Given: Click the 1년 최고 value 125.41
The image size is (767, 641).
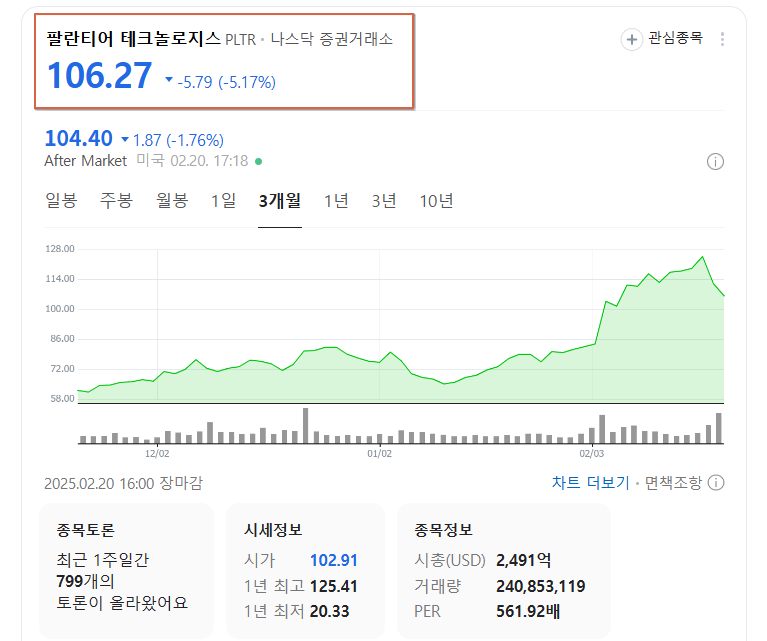Looking at the screenshot, I should pyautogui.click(x=334, y=586).
